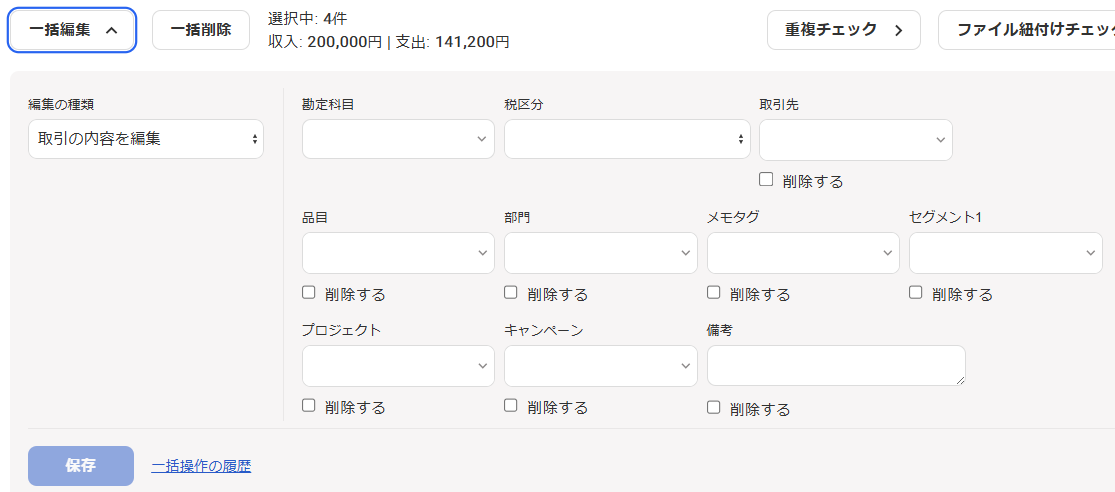
Task: Collapse the 一括編集 panel button
Action: (x=72, y=30)
